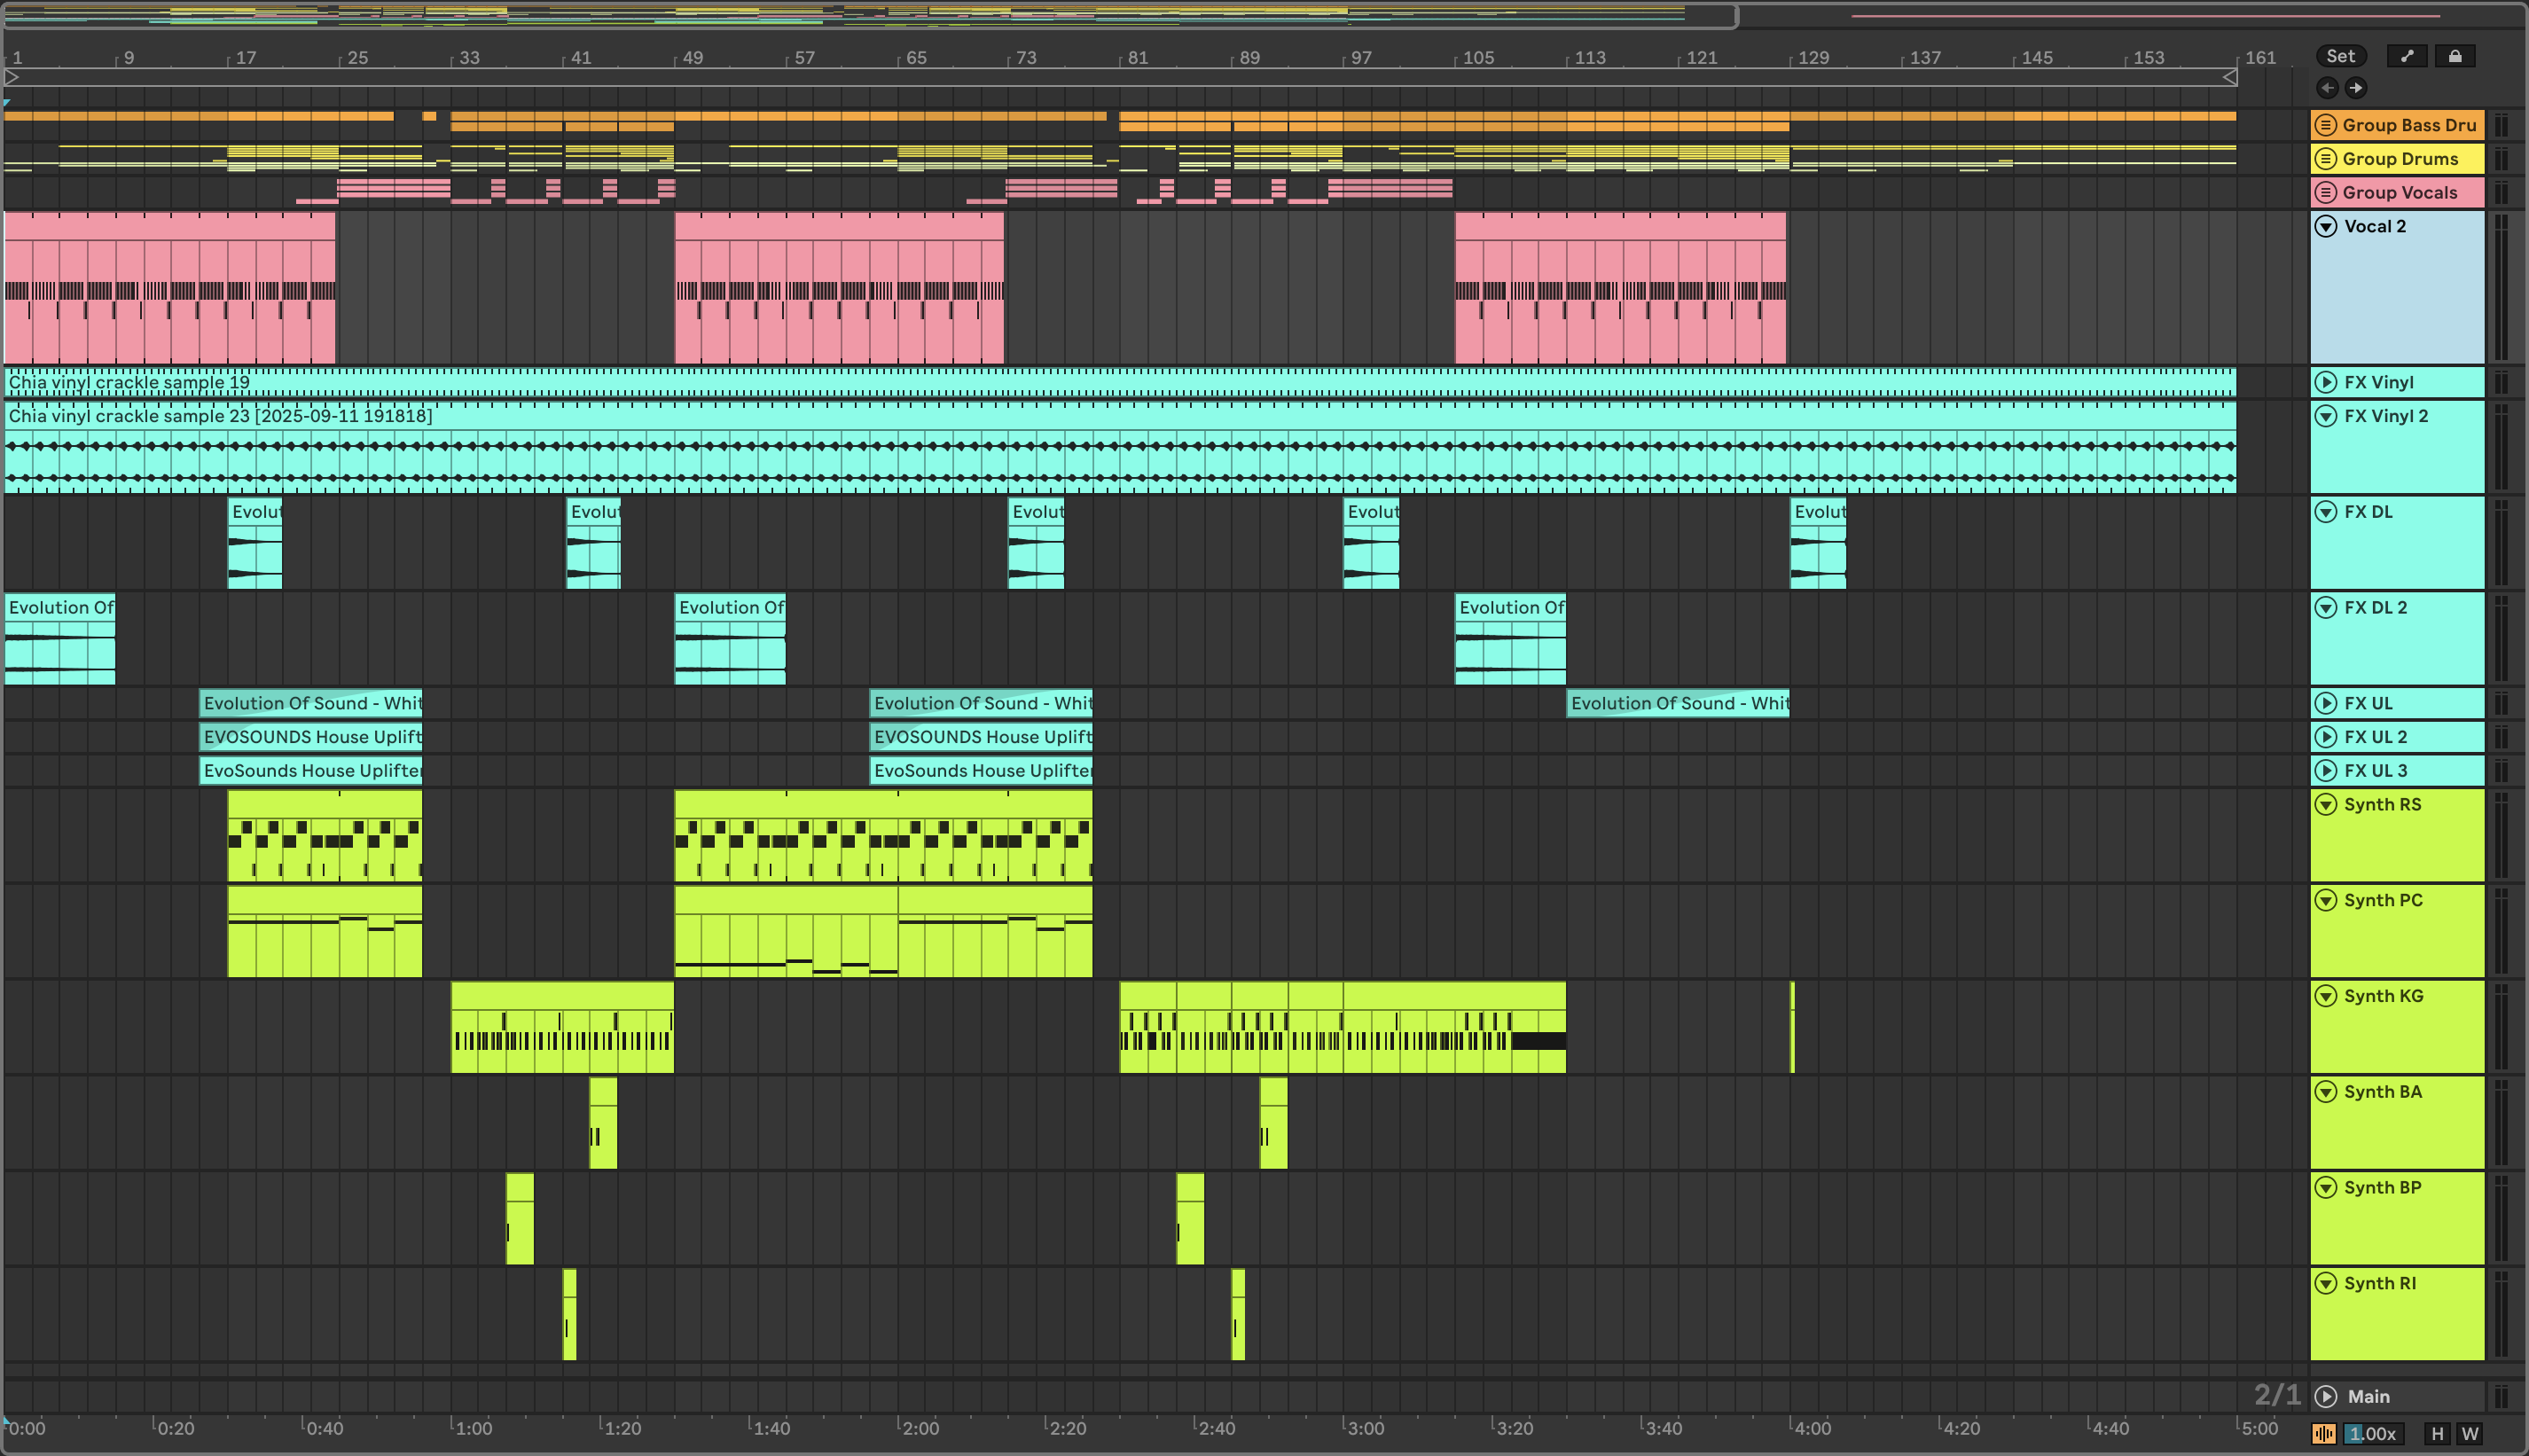Select the Group Bass Dru track name
Image resolution: width=2529 pixels, height=1456 pixels.
2409,125
